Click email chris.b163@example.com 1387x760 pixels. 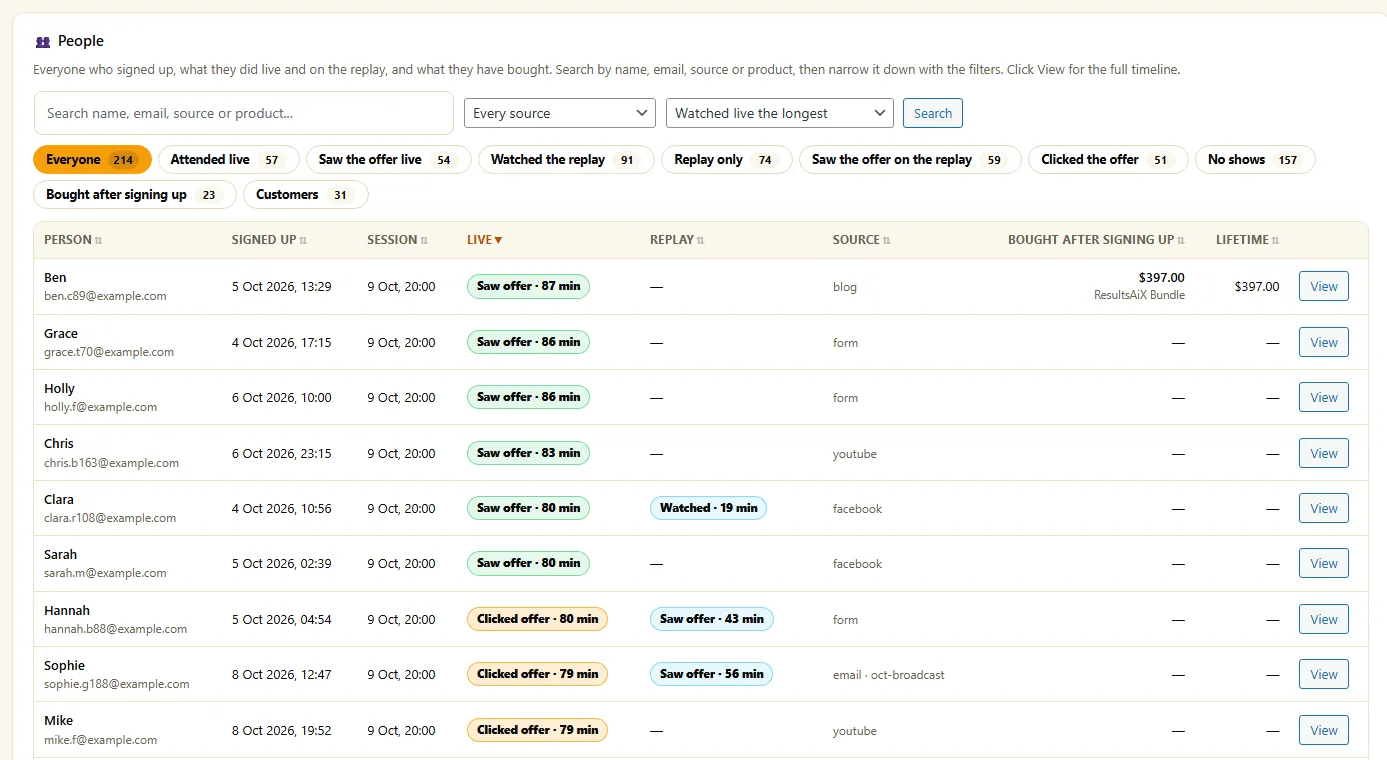[111, 463]
